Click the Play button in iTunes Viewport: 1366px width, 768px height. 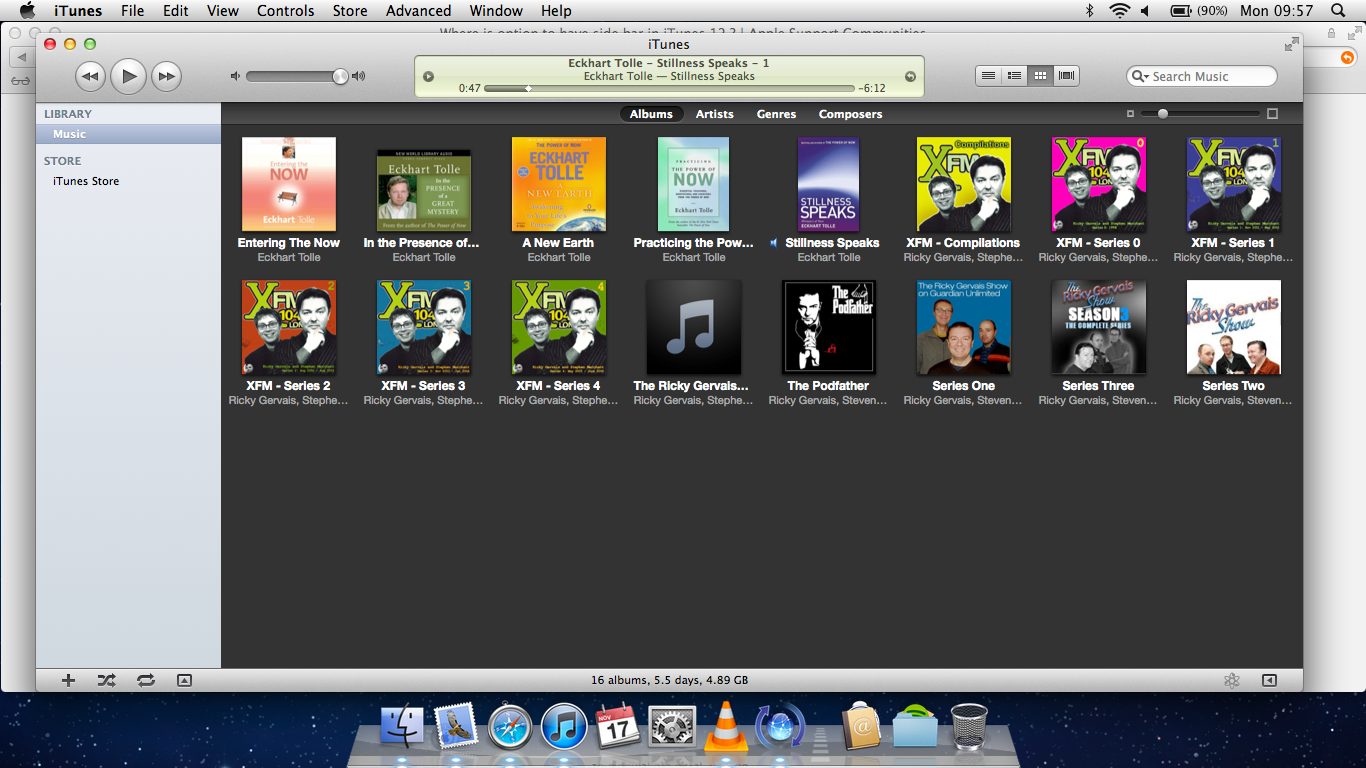(128, 76)
